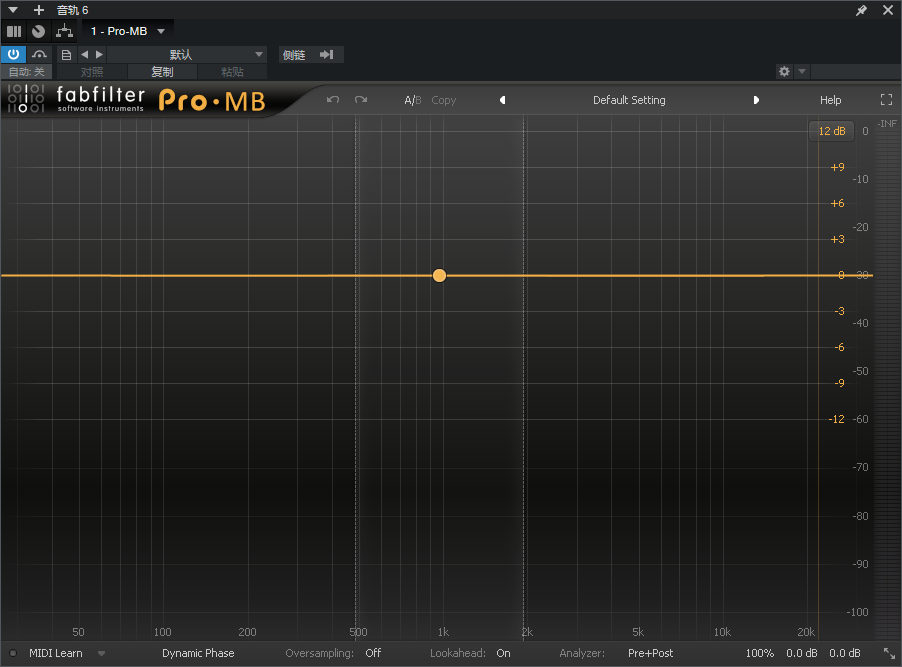
Task: Open the Analyzer Pre+Post settings
Action: [650, 653]
